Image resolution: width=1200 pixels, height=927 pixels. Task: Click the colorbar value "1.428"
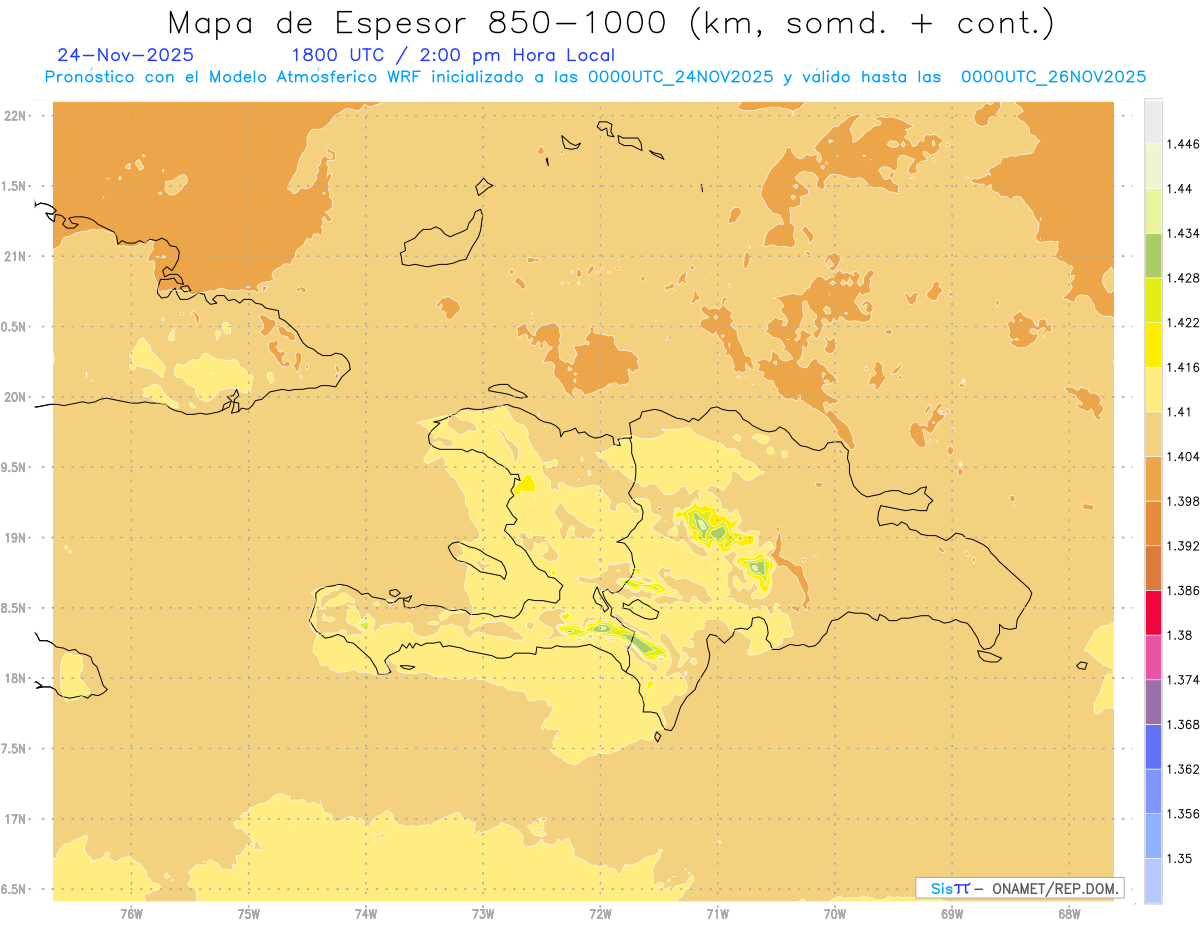(x=1183, y=278)
